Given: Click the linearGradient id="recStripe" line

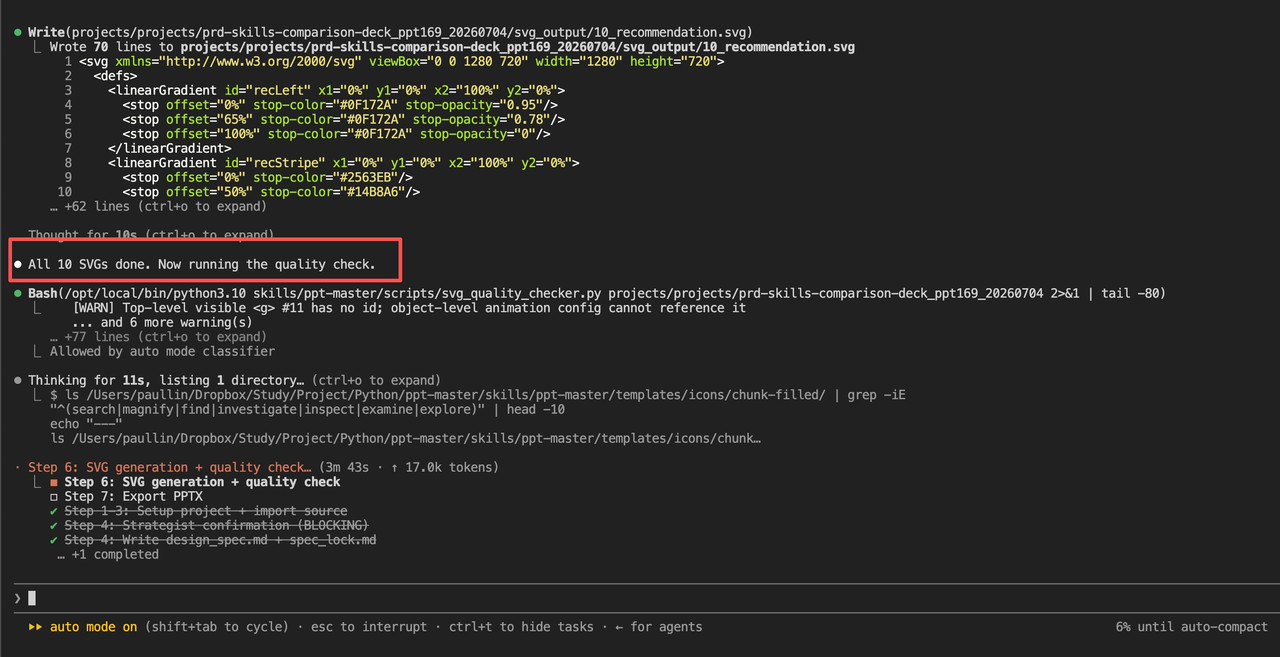Looking at the screenshot, I should pos(343,163).
